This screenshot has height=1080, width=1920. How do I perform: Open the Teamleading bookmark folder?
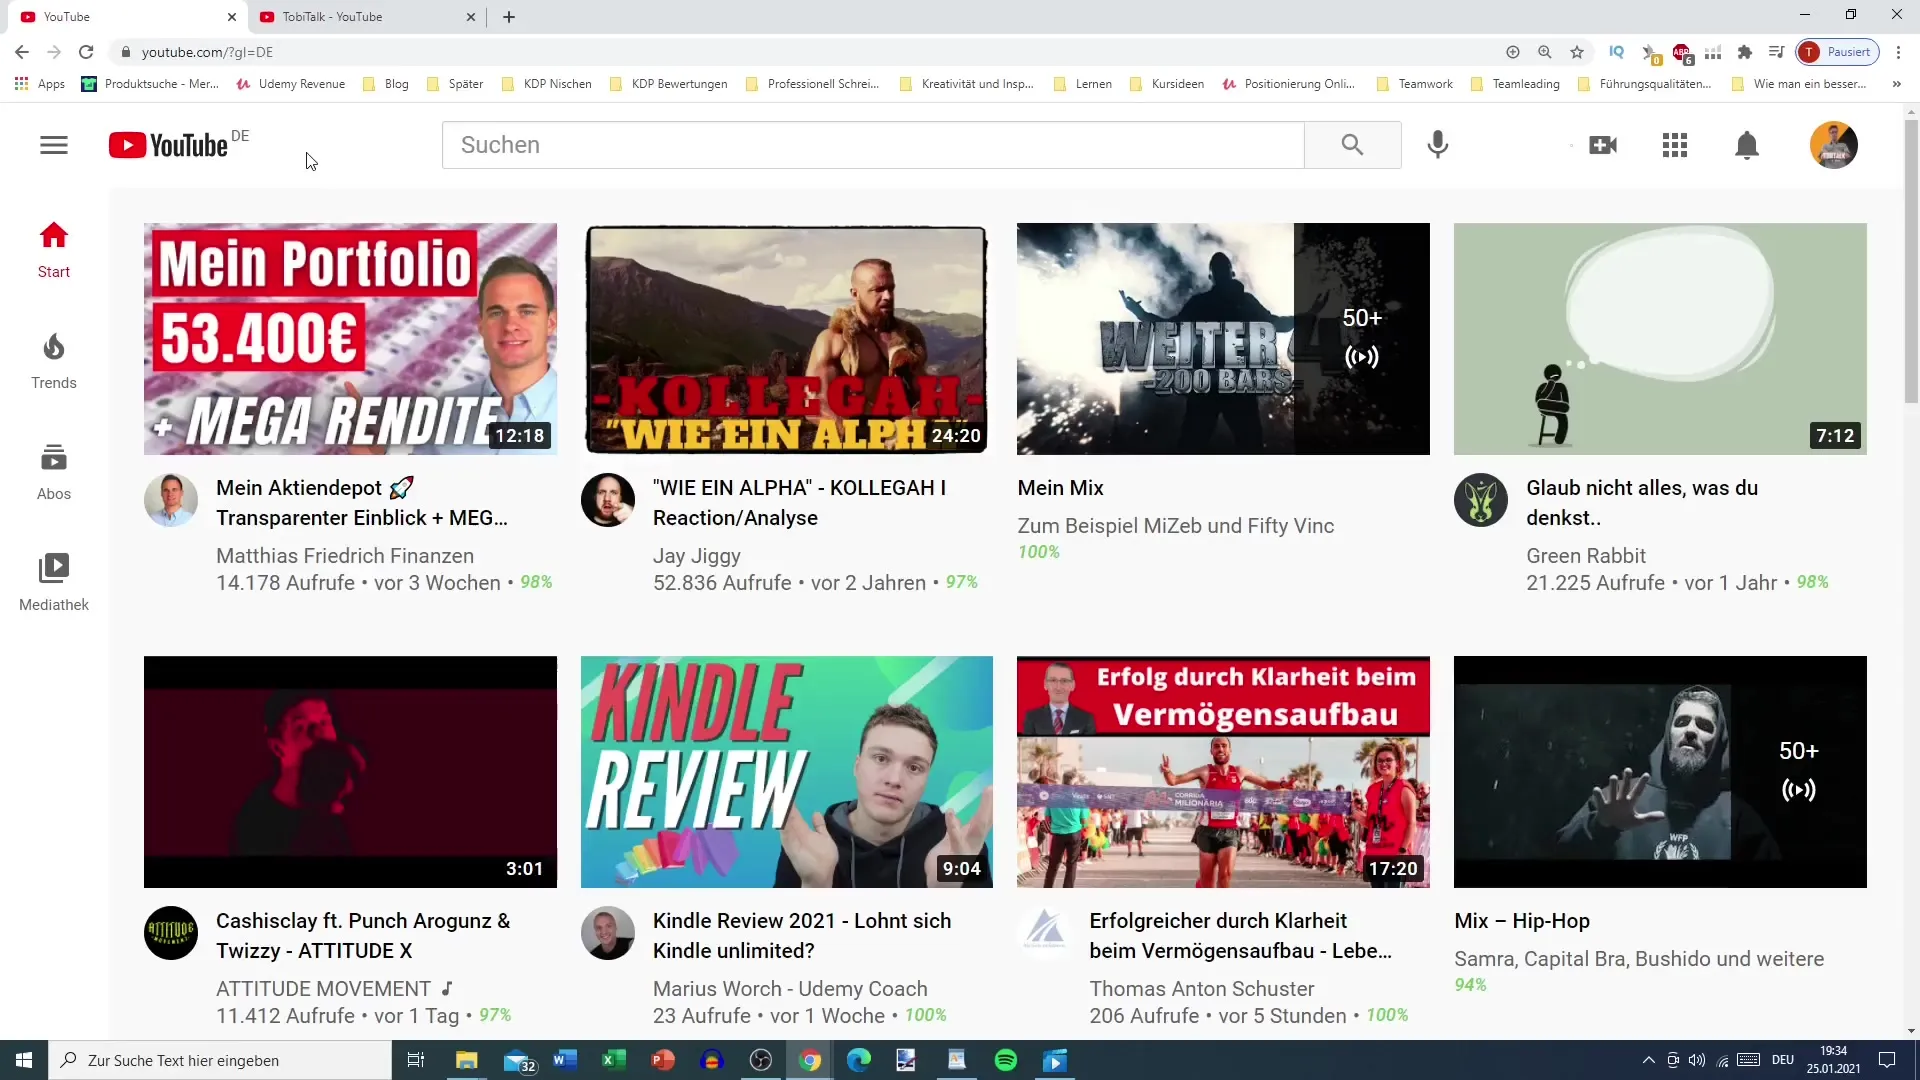(x=1515, y=84)
